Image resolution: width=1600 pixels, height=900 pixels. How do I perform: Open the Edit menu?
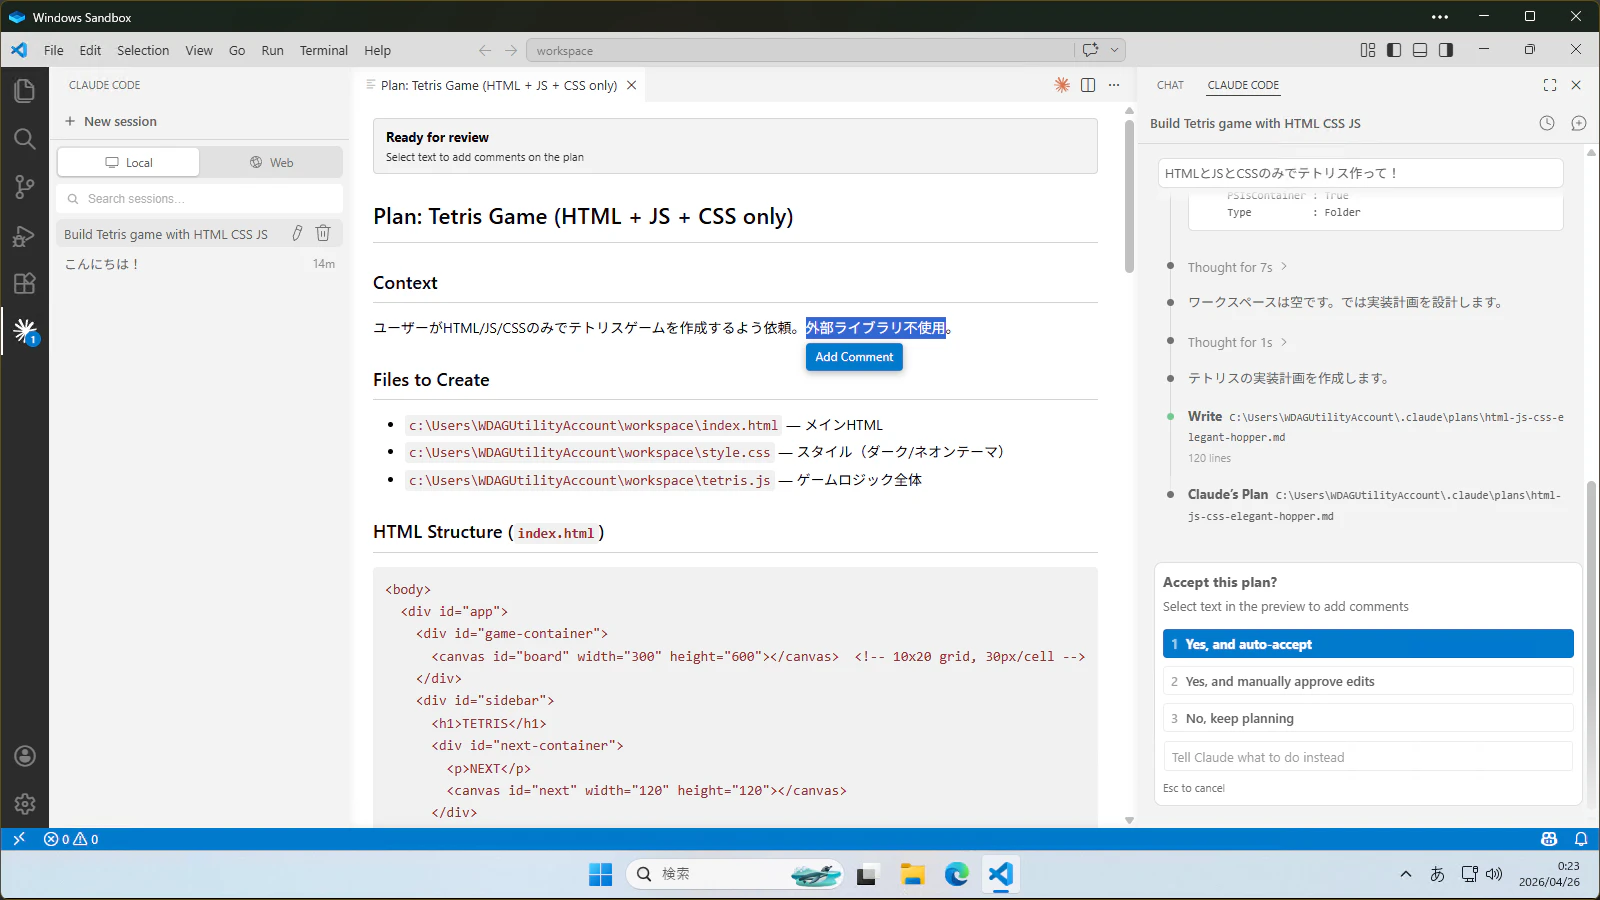point(90,50)
